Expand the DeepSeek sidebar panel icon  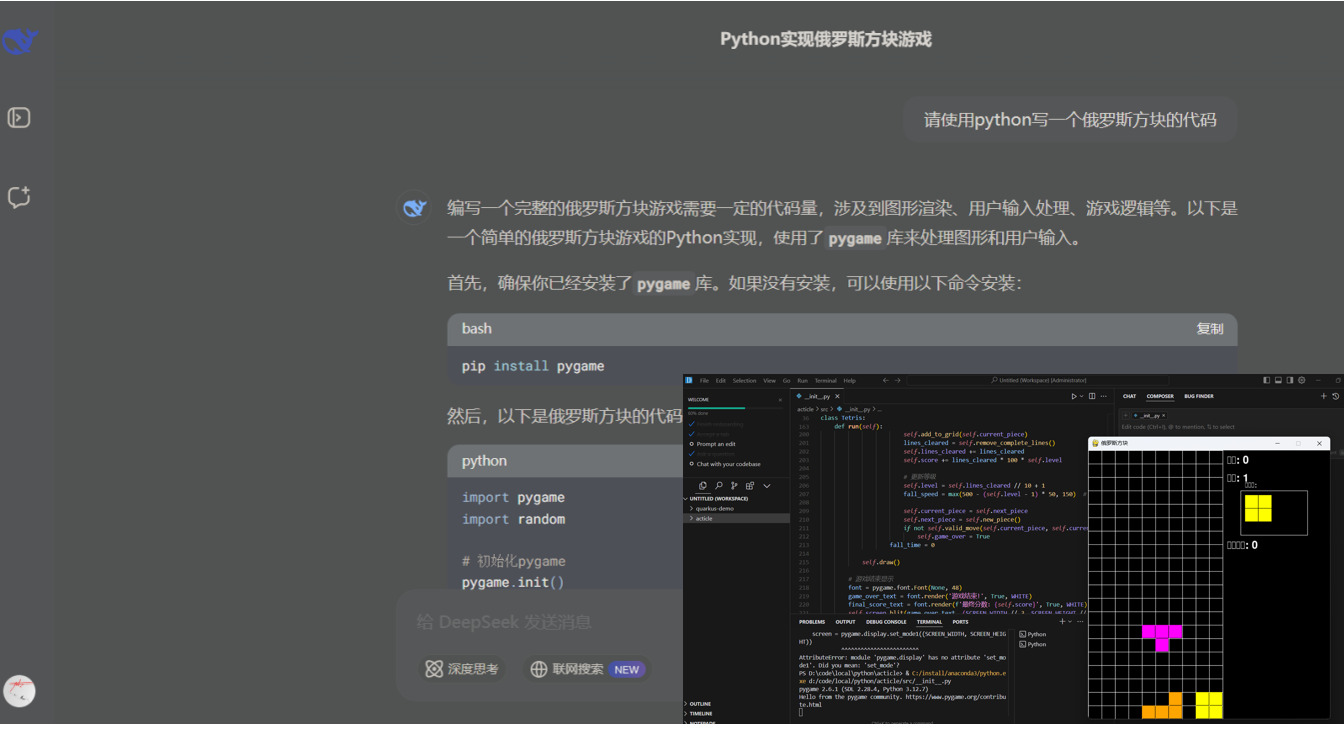pyautogui.click(x=19, y=118)
